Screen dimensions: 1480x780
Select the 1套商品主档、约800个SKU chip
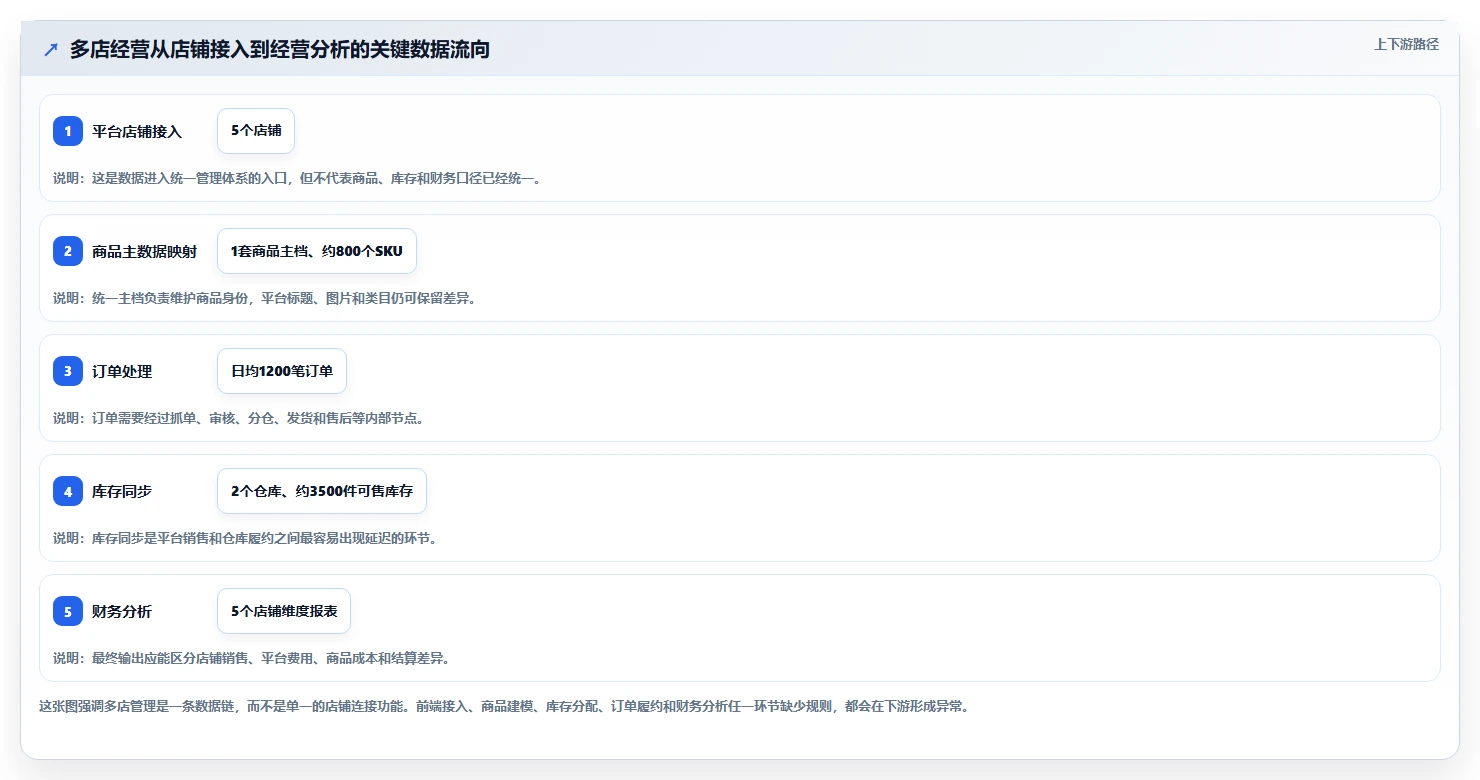[x=317, y=251]
